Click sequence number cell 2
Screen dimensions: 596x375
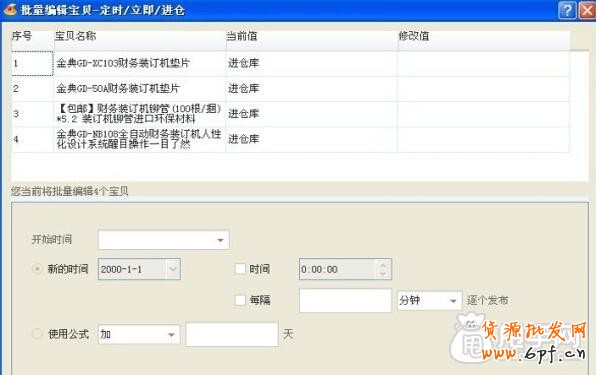click(x=33, y=89)
